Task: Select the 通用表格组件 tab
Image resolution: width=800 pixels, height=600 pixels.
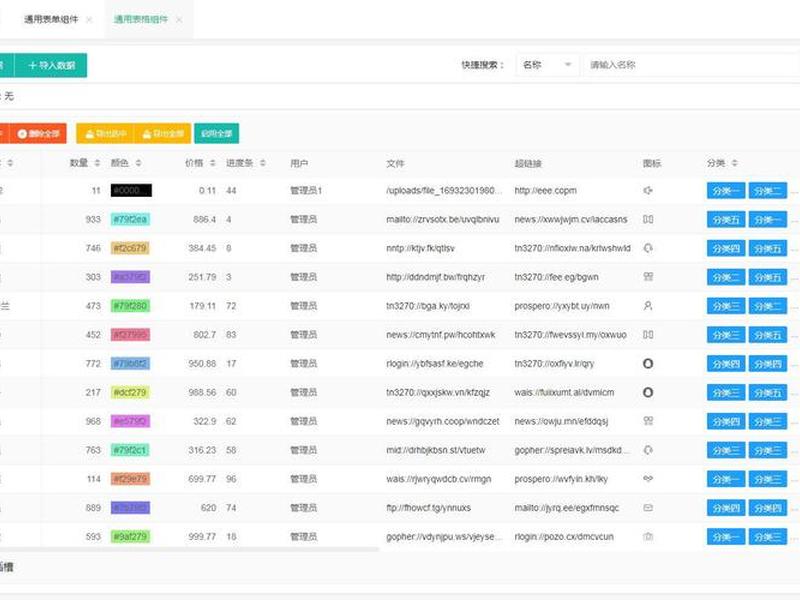Action: tap(140, 19)
